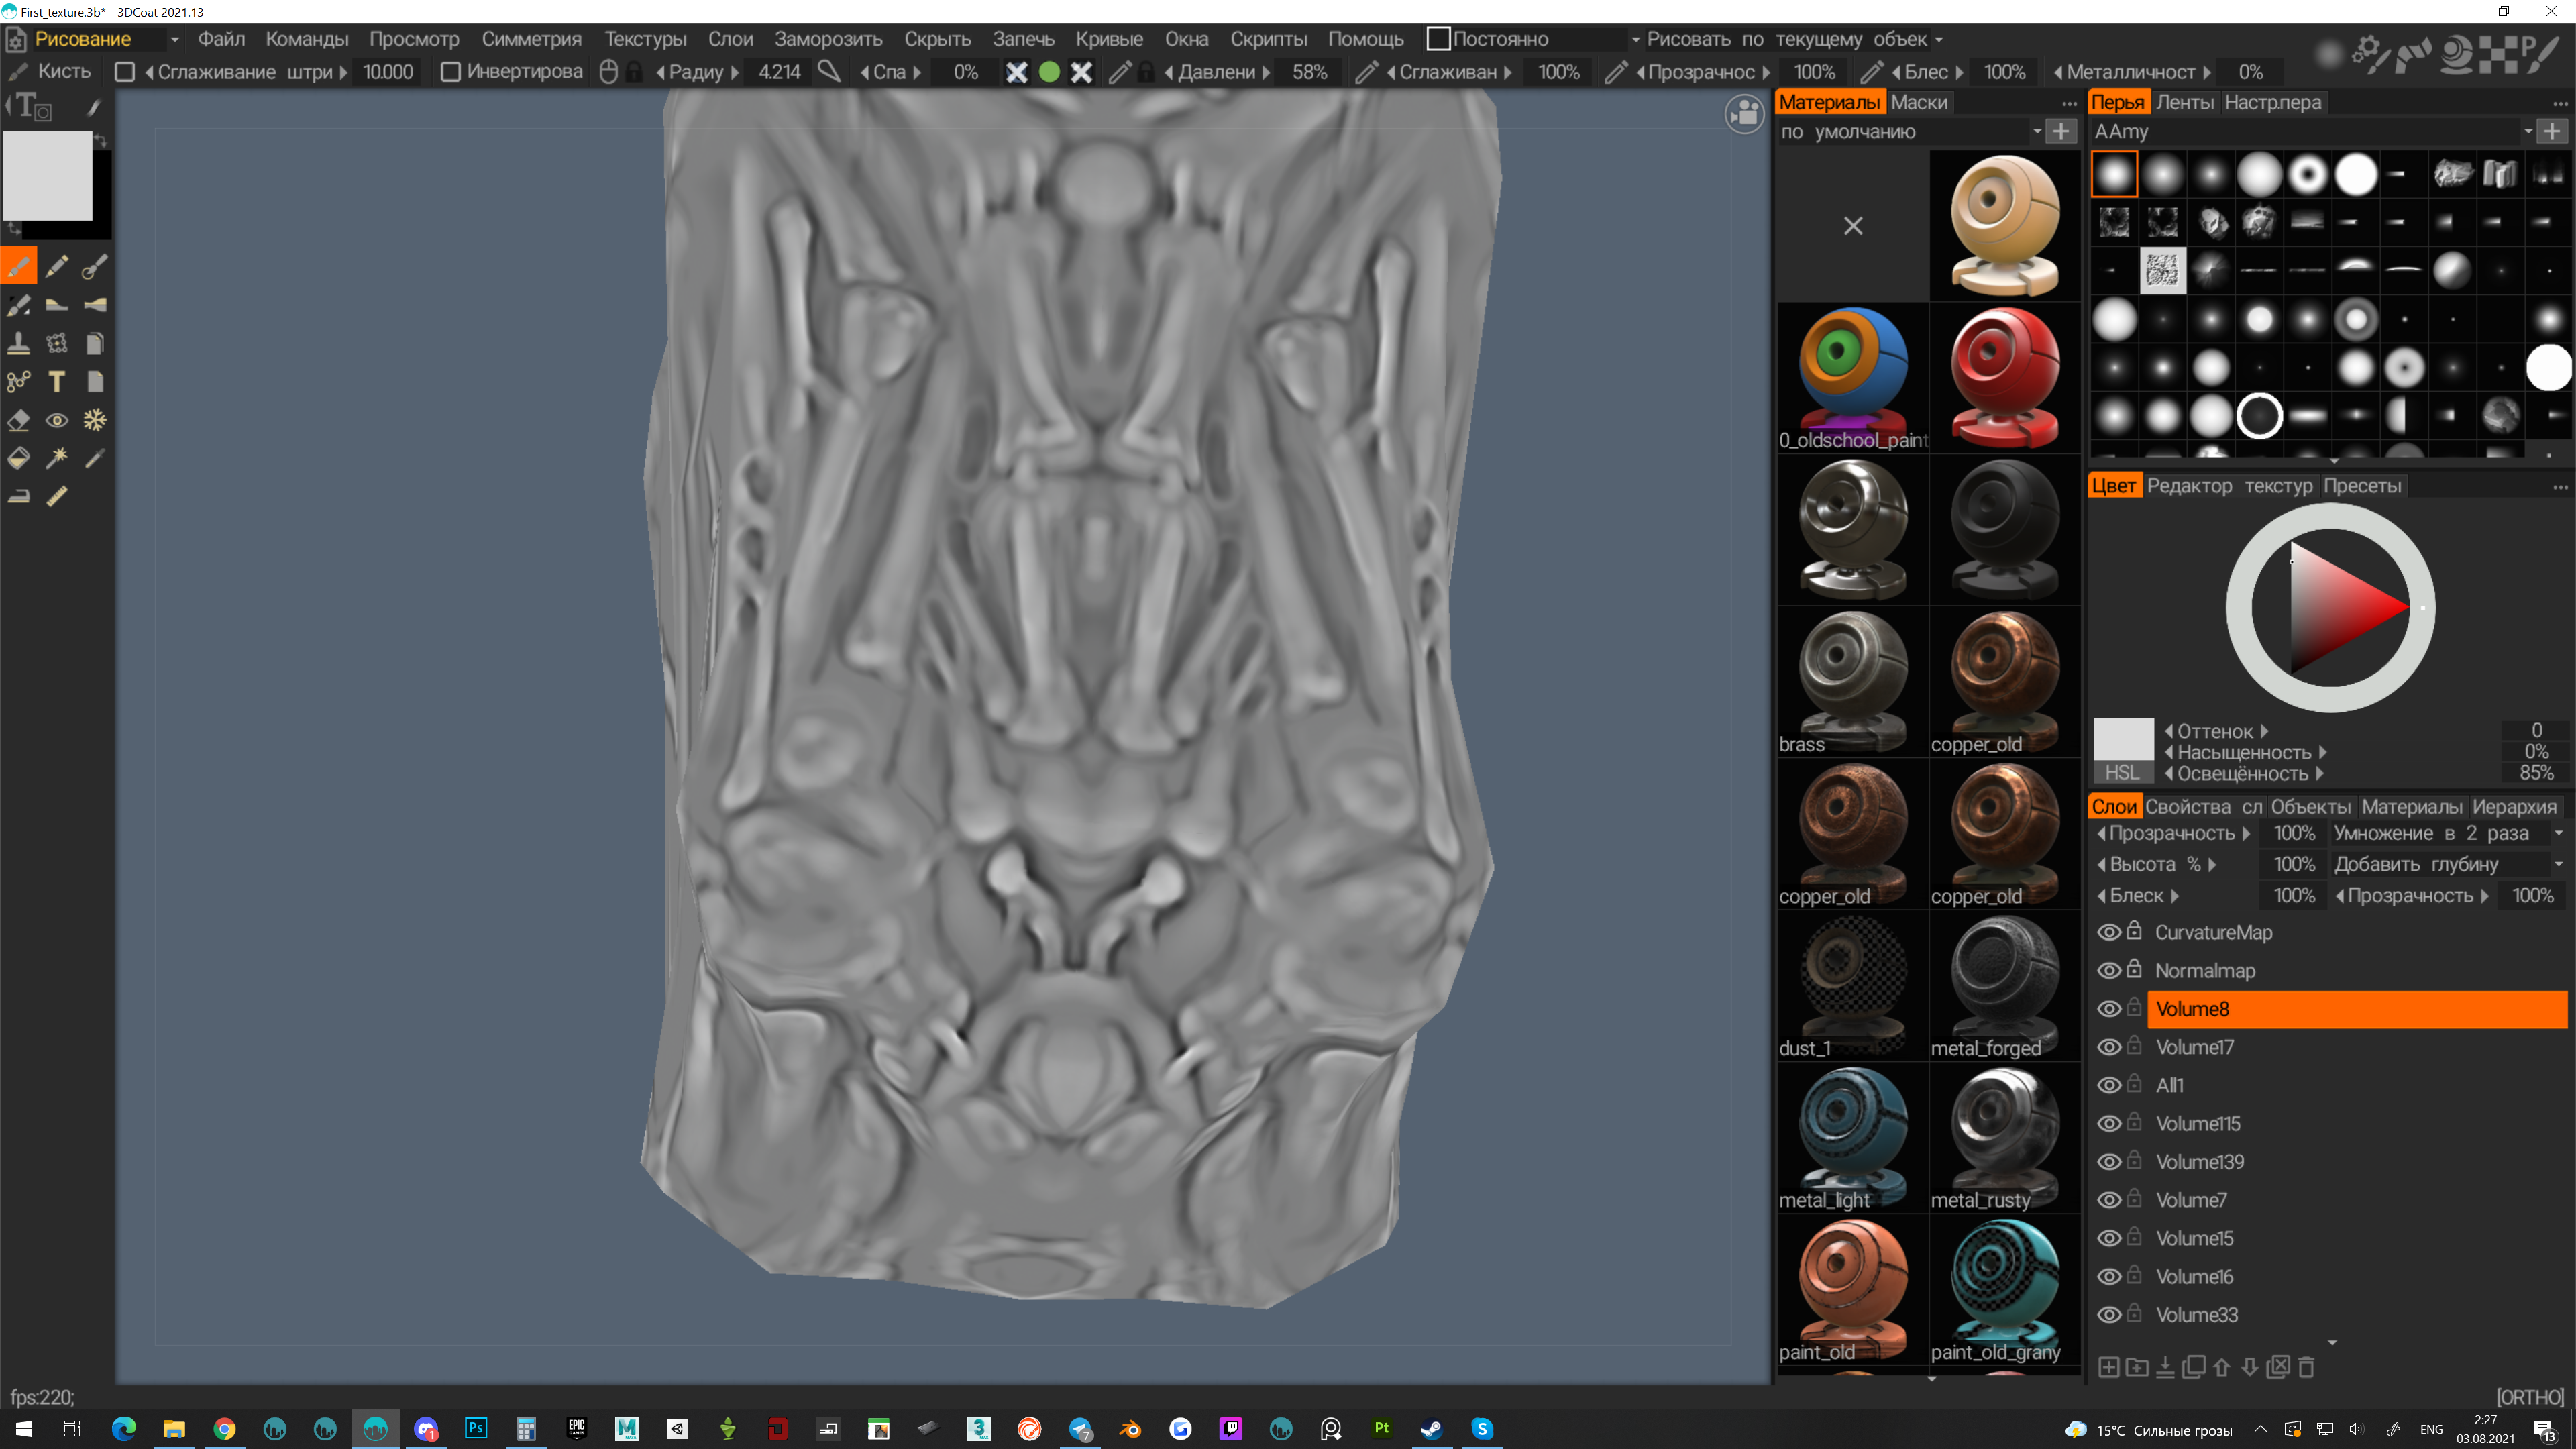Viewport: 2576px width, 1449px height.
Task: Add a new layer with plus icon
Action: [2108, 1367]
